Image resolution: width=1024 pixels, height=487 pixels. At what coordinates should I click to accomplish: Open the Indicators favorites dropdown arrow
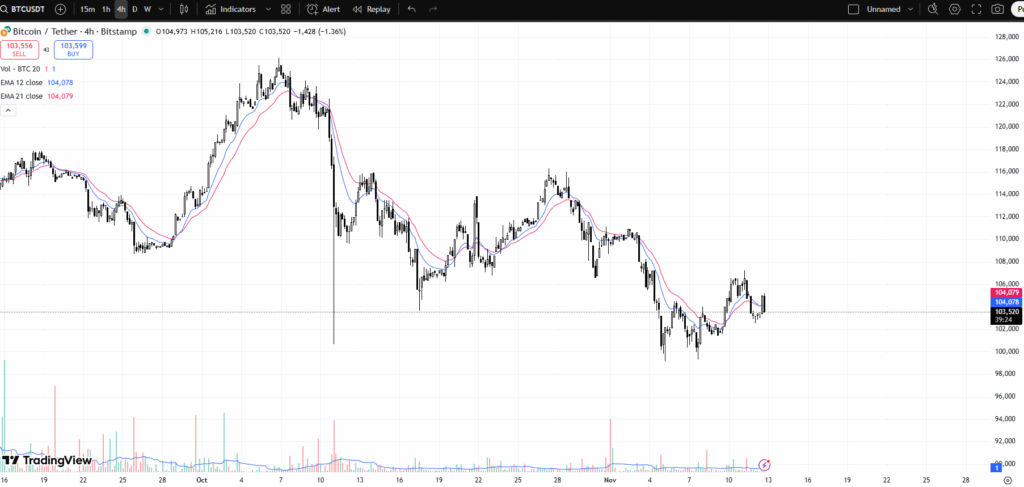(x=266, y=9)
